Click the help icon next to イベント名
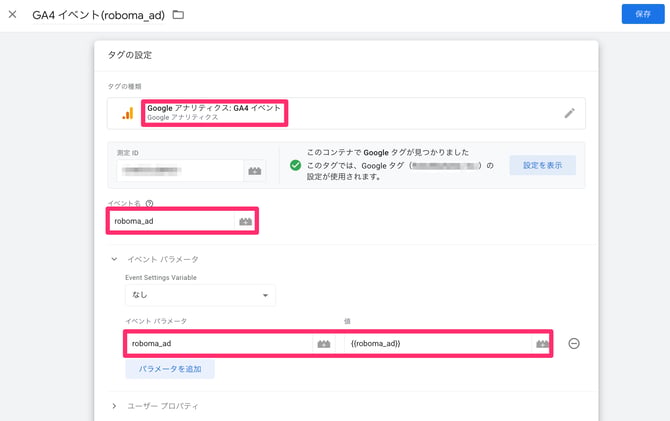The width and height of the screenshot is (670, 421). [x=149, y=203]
